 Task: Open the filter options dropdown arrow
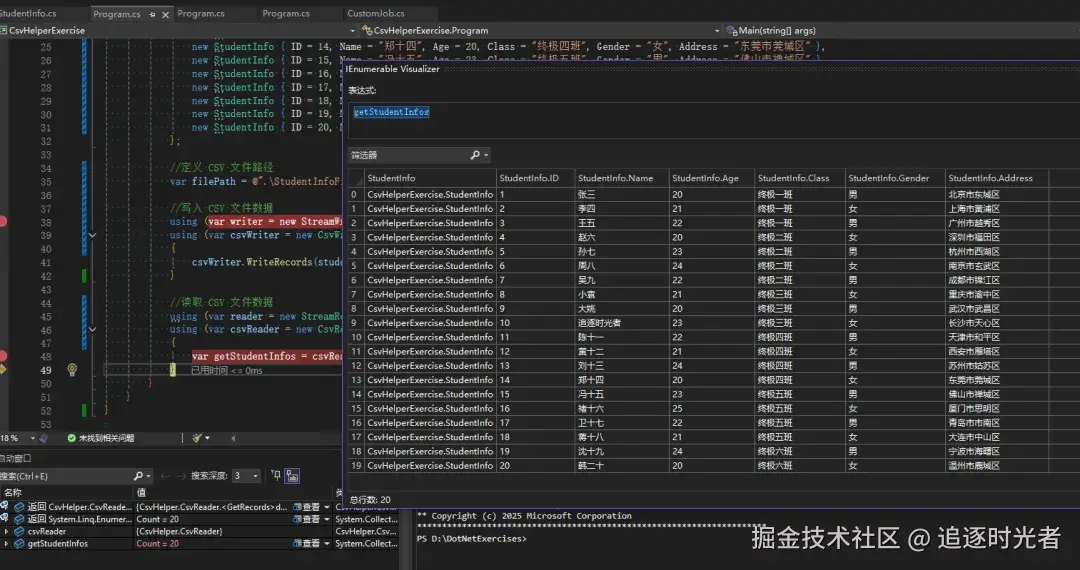click(x=486, y=155)
